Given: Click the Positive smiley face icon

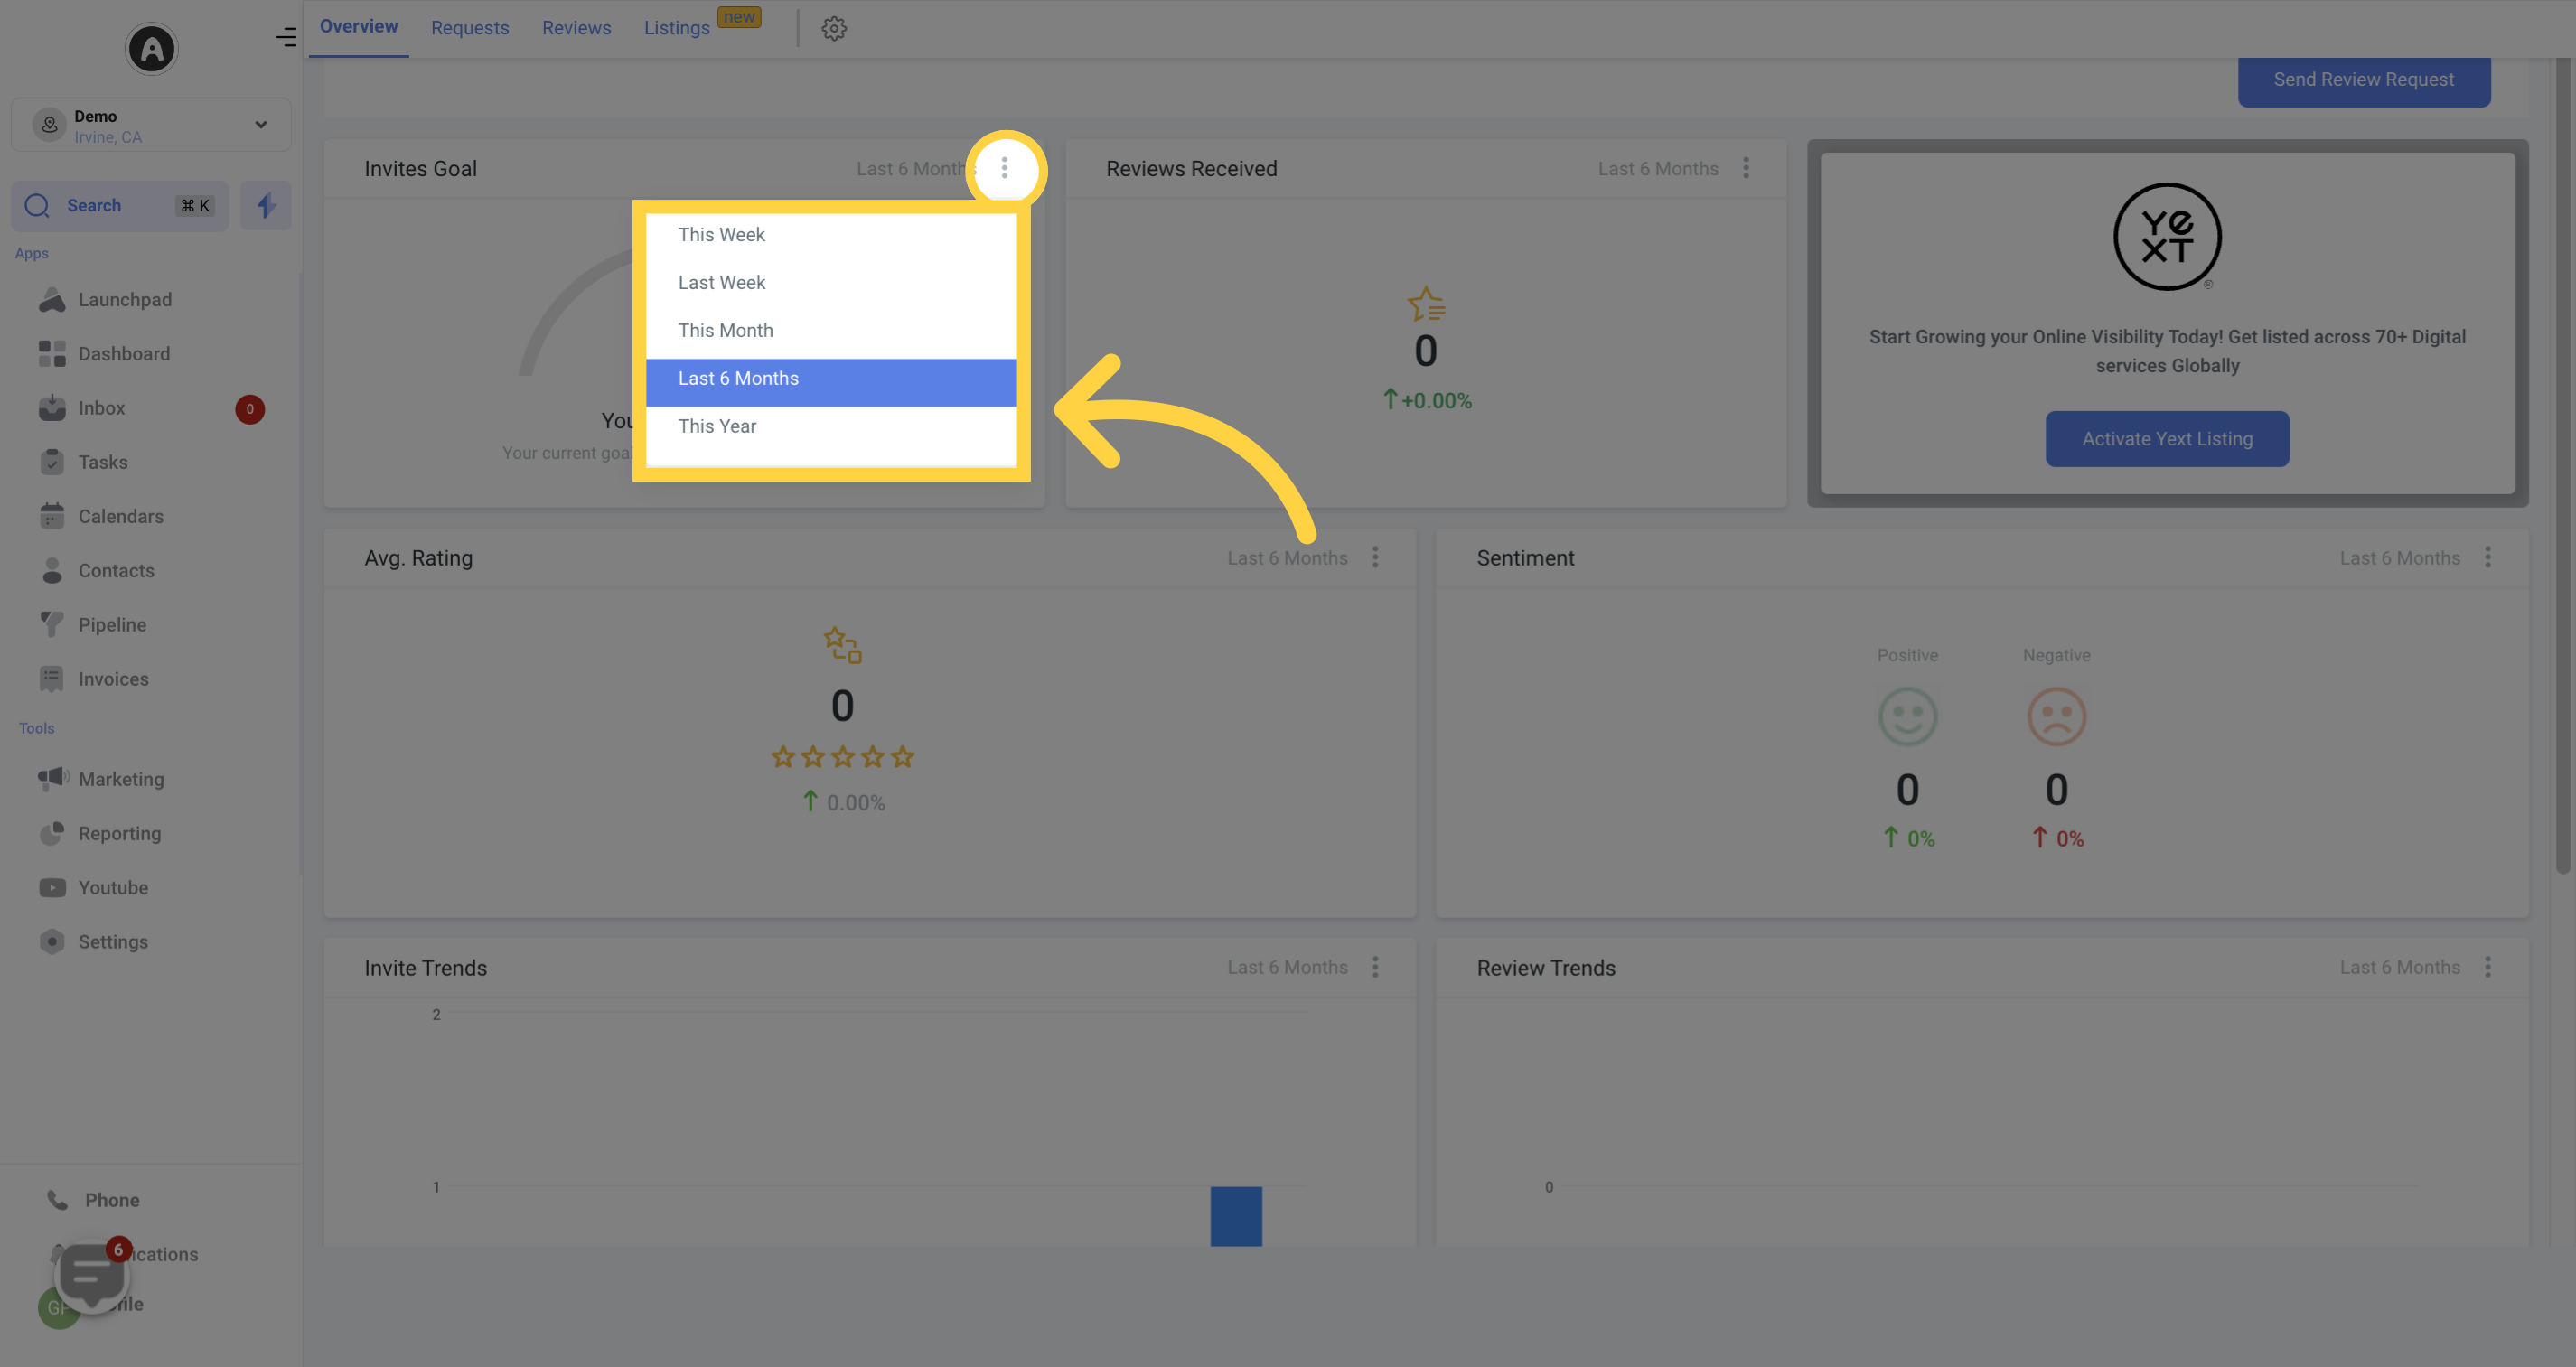Looking at the screenshot, I should pos(1907,717).
